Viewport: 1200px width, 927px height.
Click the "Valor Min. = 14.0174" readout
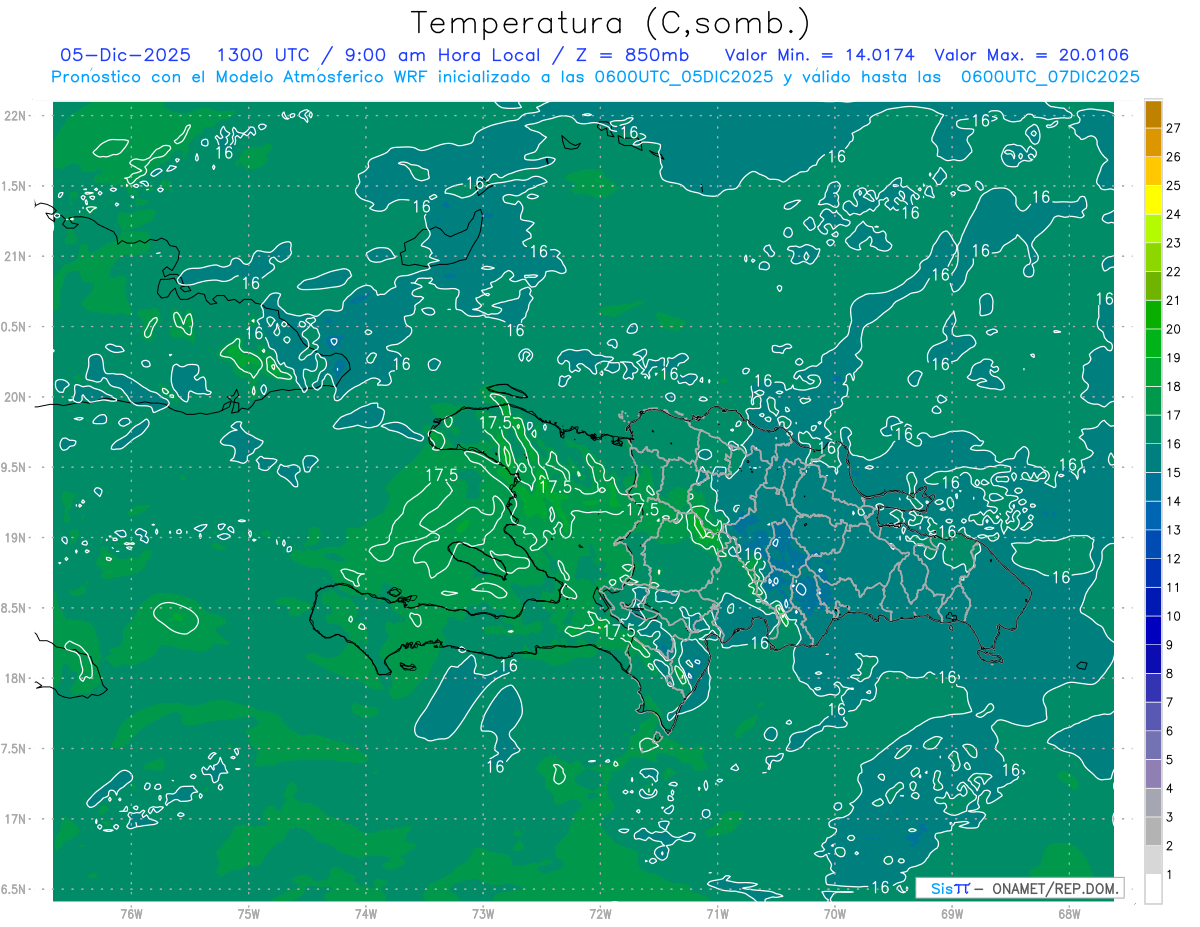coord(819,55)
